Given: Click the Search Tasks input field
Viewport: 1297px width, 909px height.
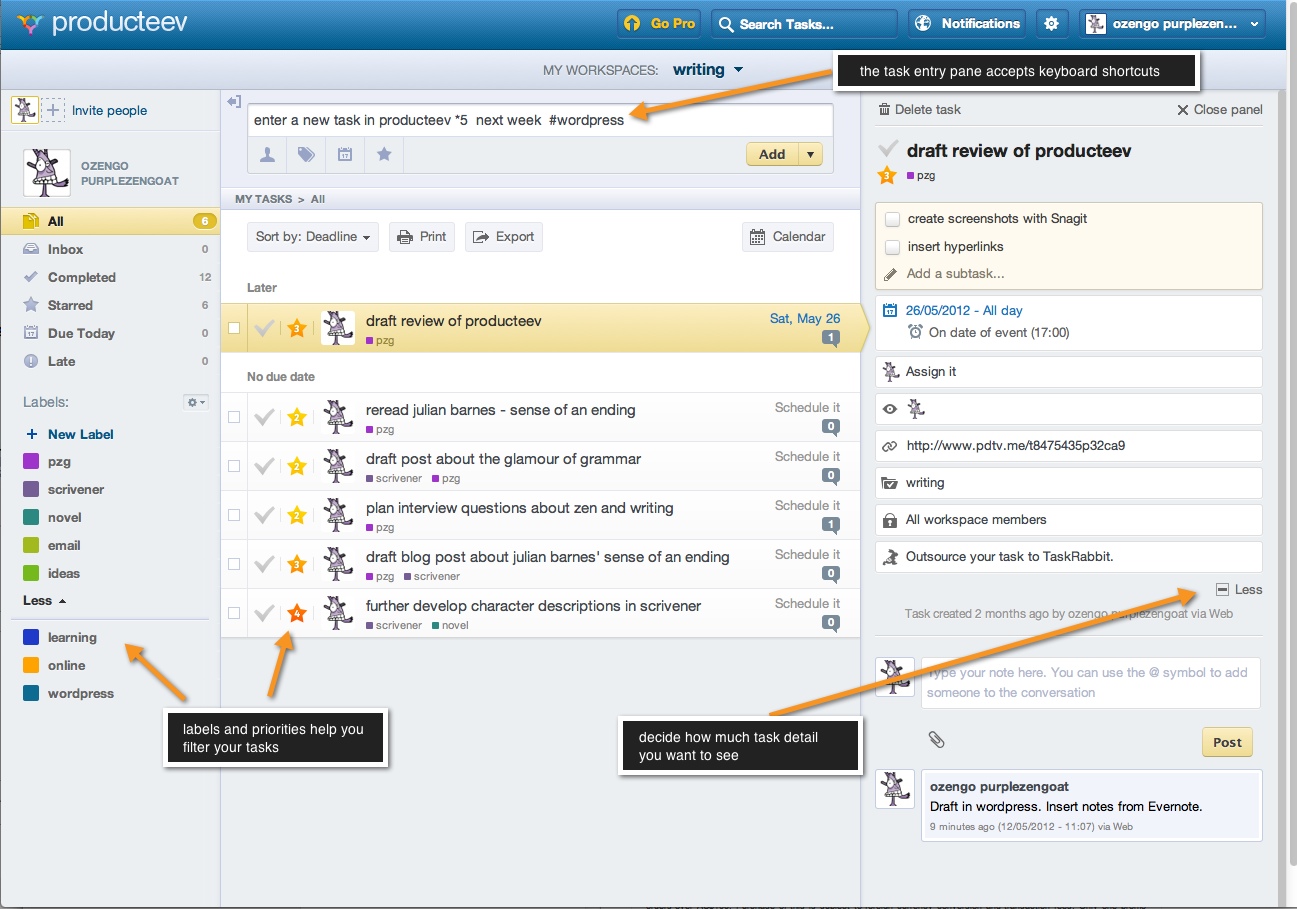Looking at the screenshot, I should pyautogui.click(x=805, y=24).
